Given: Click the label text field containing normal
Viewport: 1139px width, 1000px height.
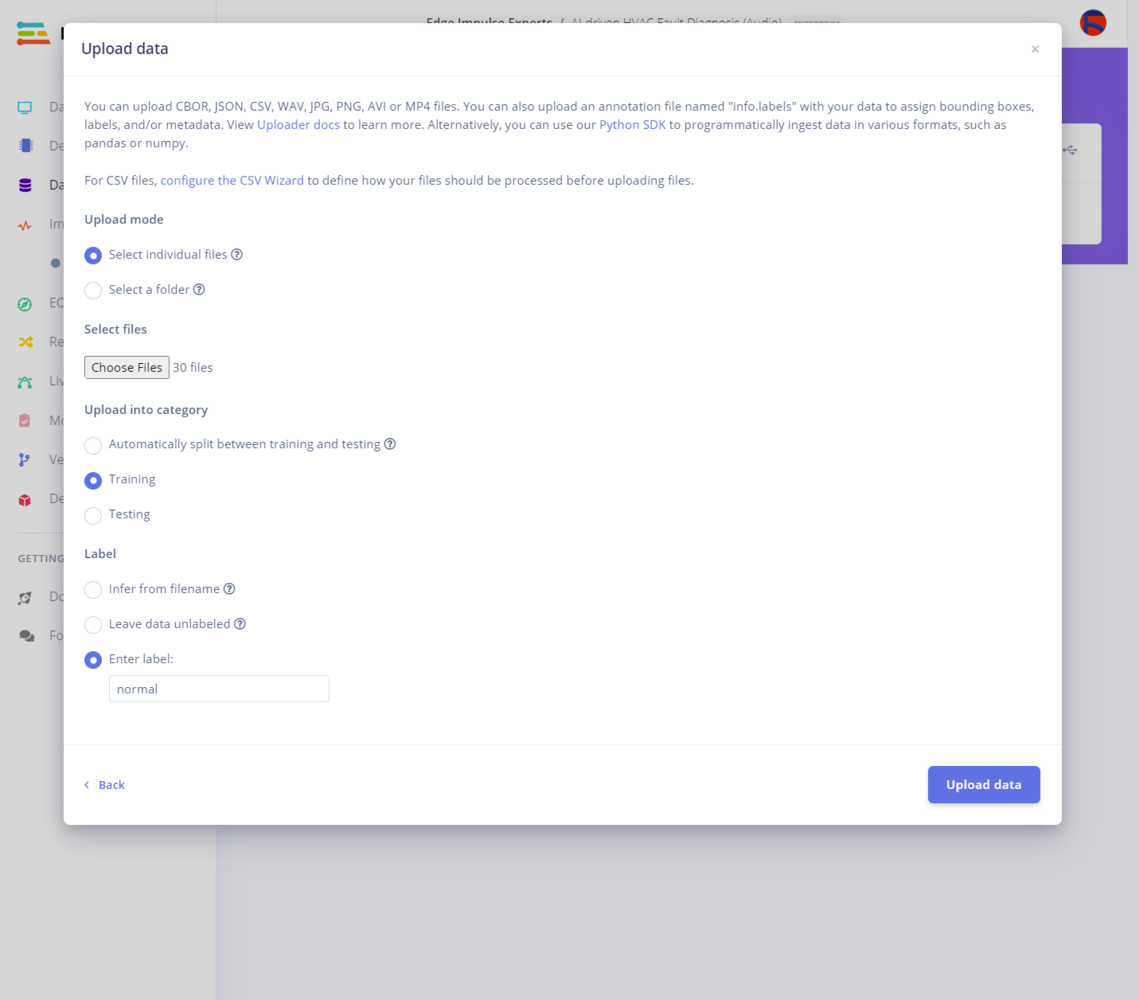Looking at the screenshot, I should click(219, 688).
